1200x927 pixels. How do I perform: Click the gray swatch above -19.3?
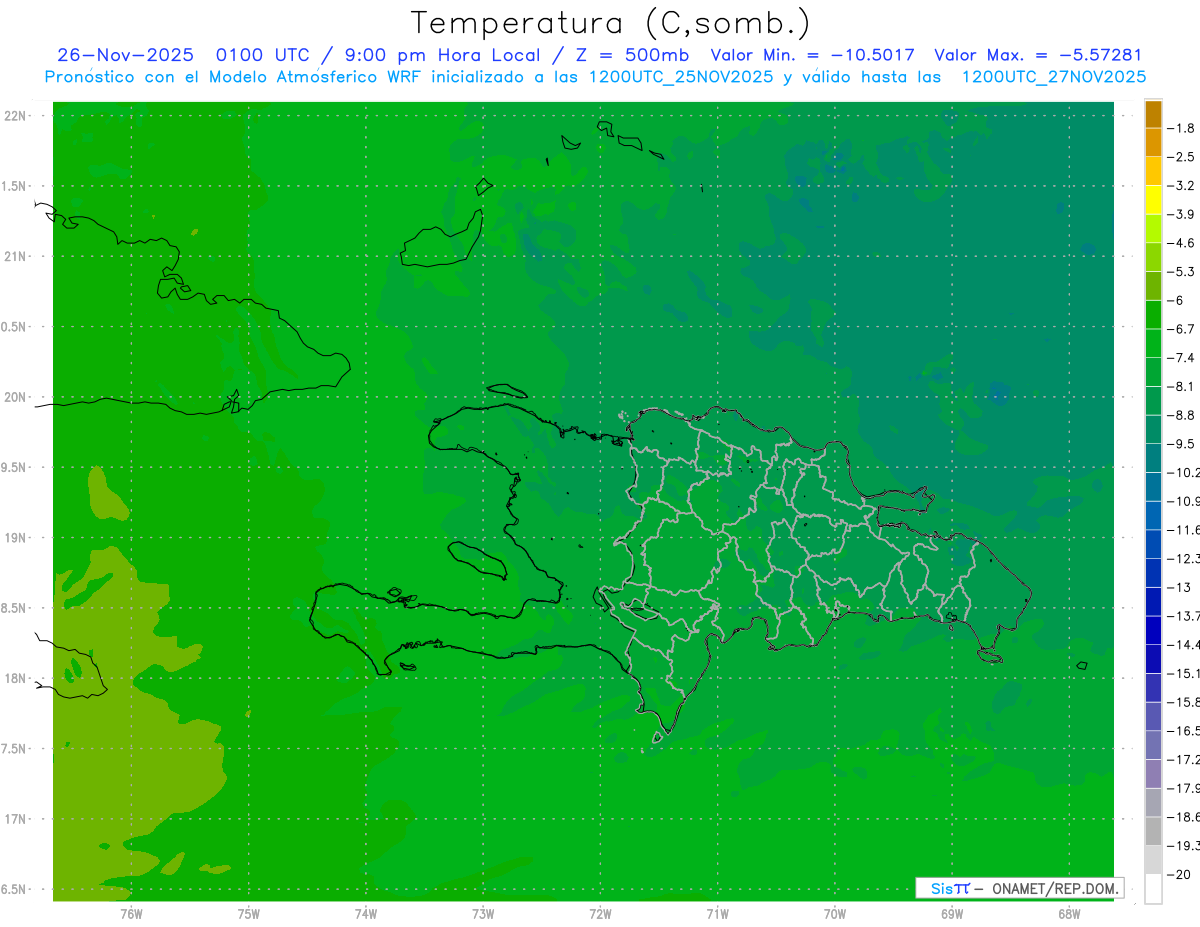(x=1153, y=832)
